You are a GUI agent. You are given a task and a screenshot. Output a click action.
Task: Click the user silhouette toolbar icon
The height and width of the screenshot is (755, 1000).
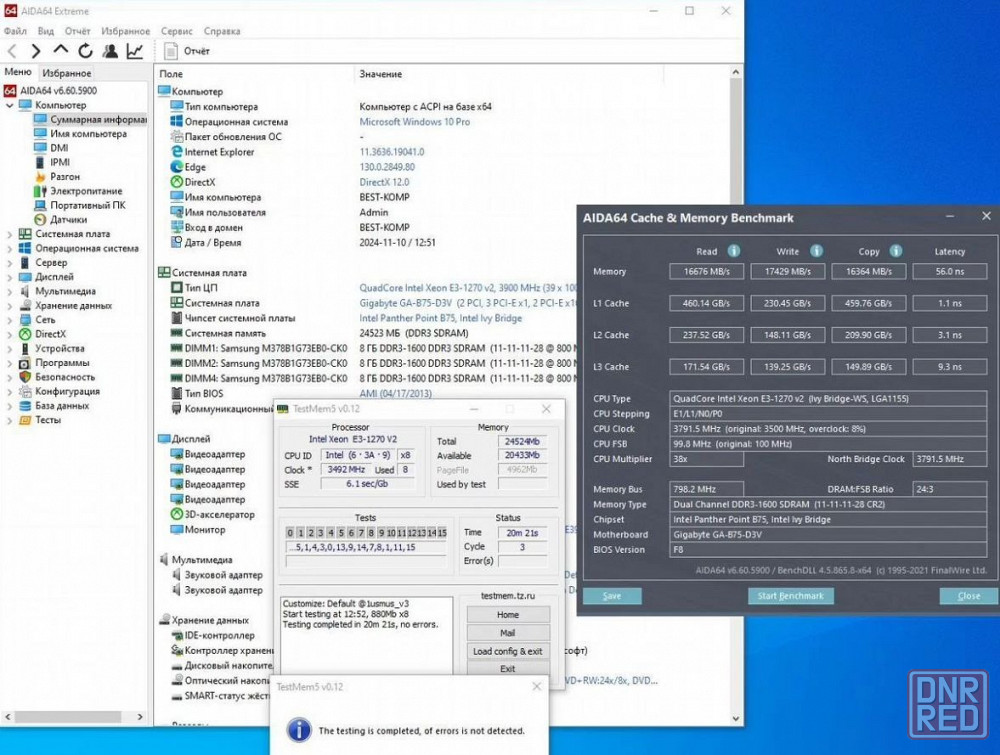pos(110,51)
